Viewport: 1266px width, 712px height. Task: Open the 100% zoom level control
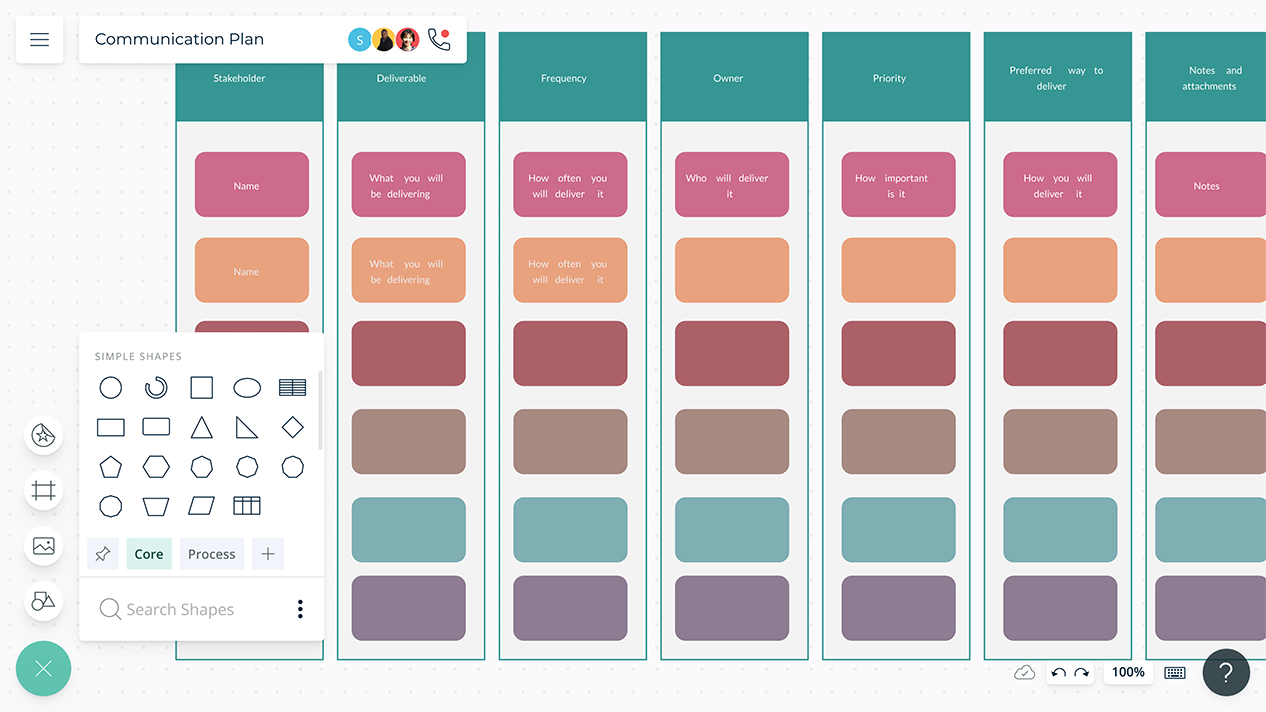(x=1128, y=673)
